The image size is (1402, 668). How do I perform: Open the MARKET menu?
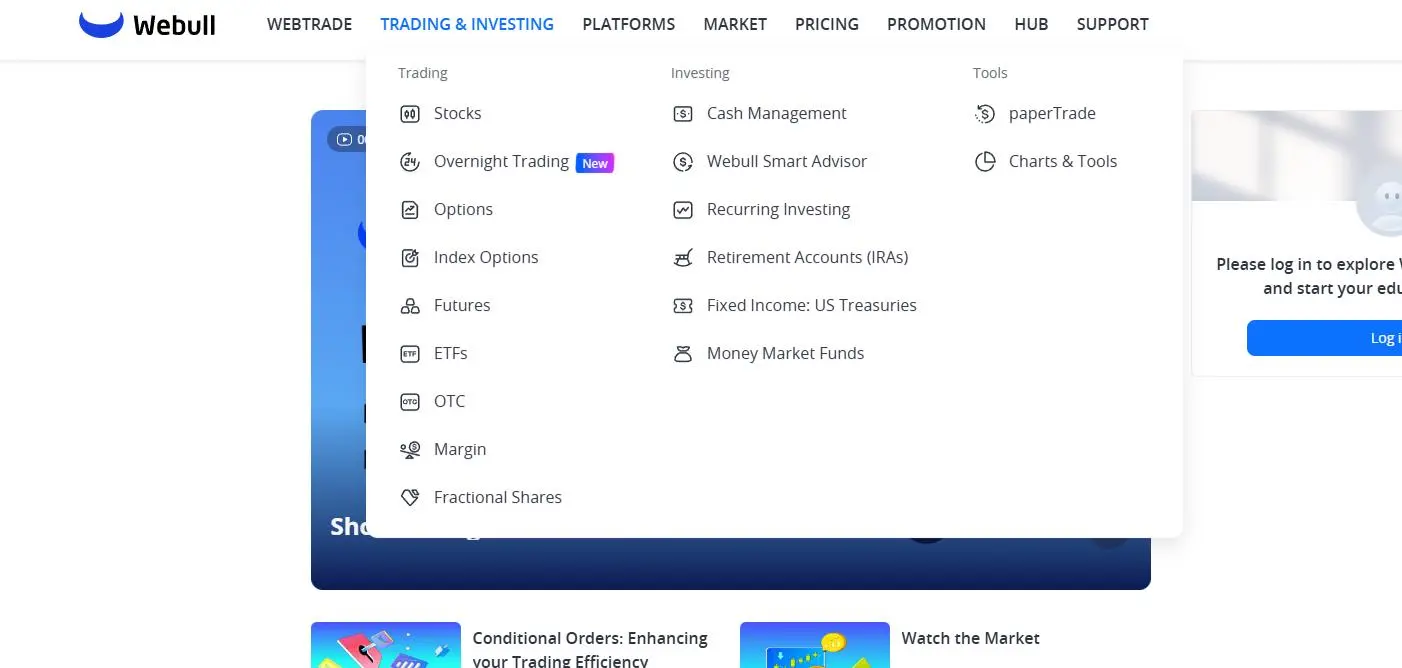[735, 24]
